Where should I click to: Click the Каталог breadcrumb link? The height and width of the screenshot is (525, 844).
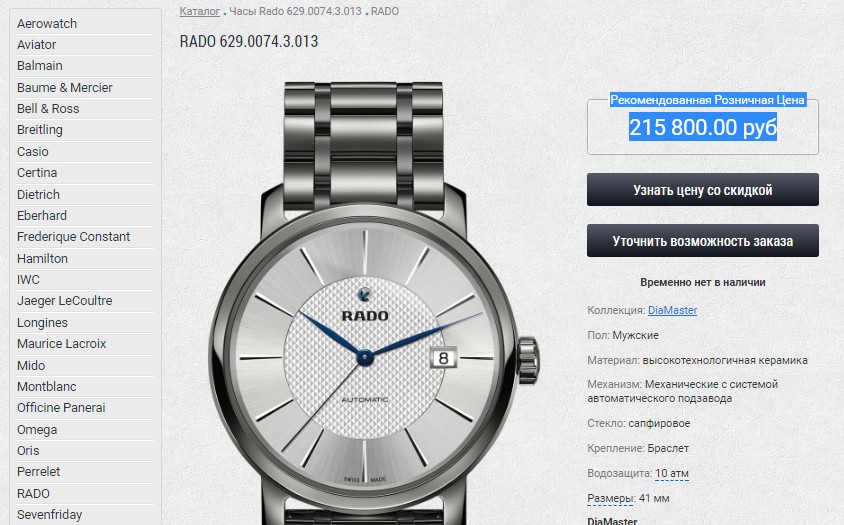(x=200, y=11)
